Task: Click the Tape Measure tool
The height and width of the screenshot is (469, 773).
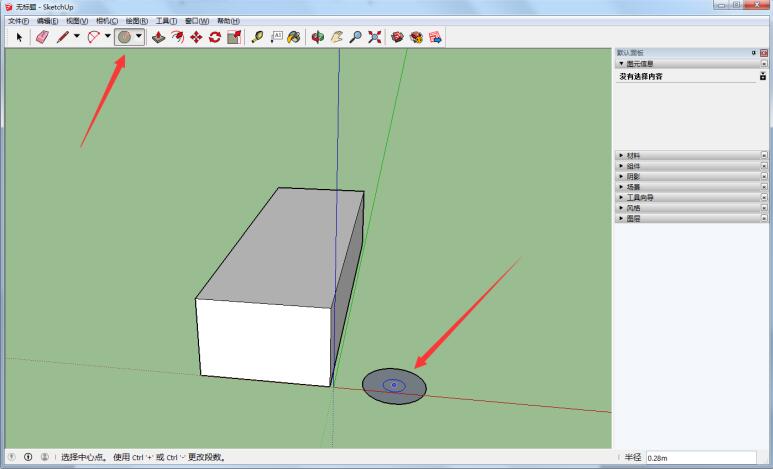Action: [257, 37]
